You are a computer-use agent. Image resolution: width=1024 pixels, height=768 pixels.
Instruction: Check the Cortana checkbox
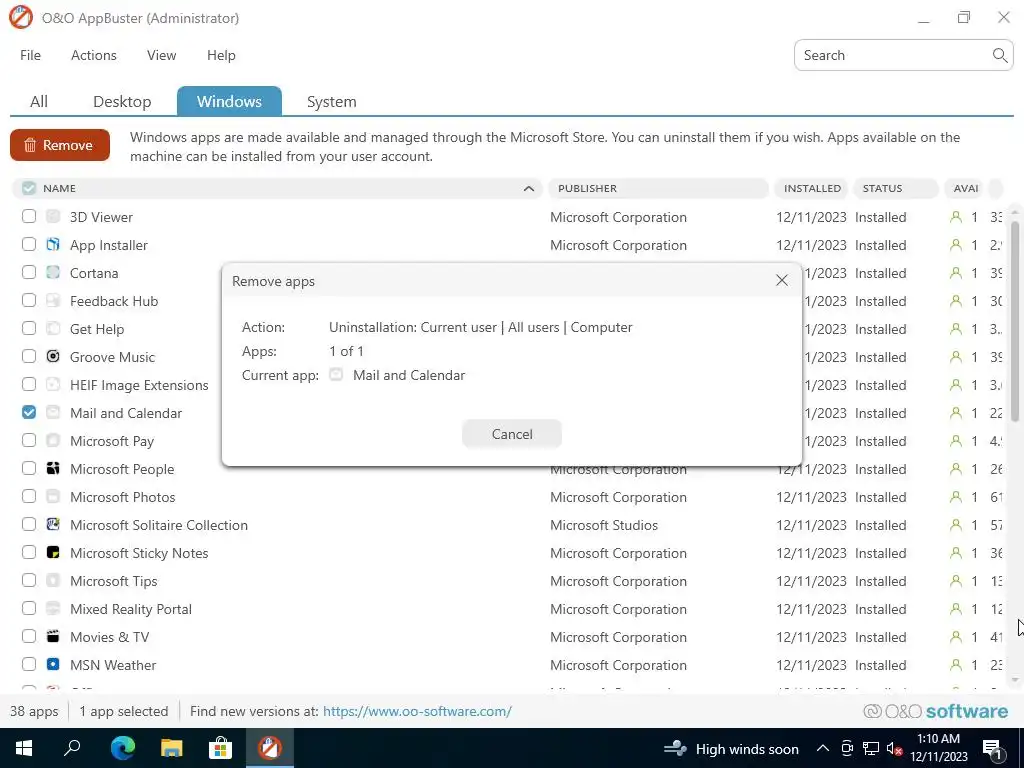[29, 272]
